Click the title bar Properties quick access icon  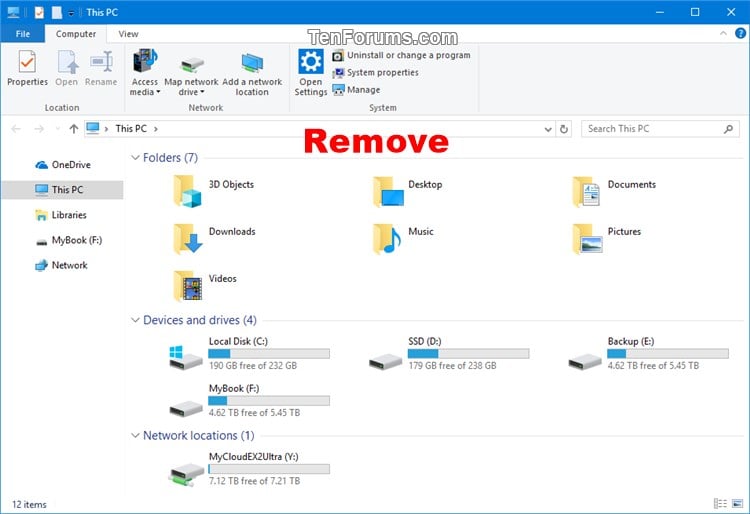coord(39,12)
